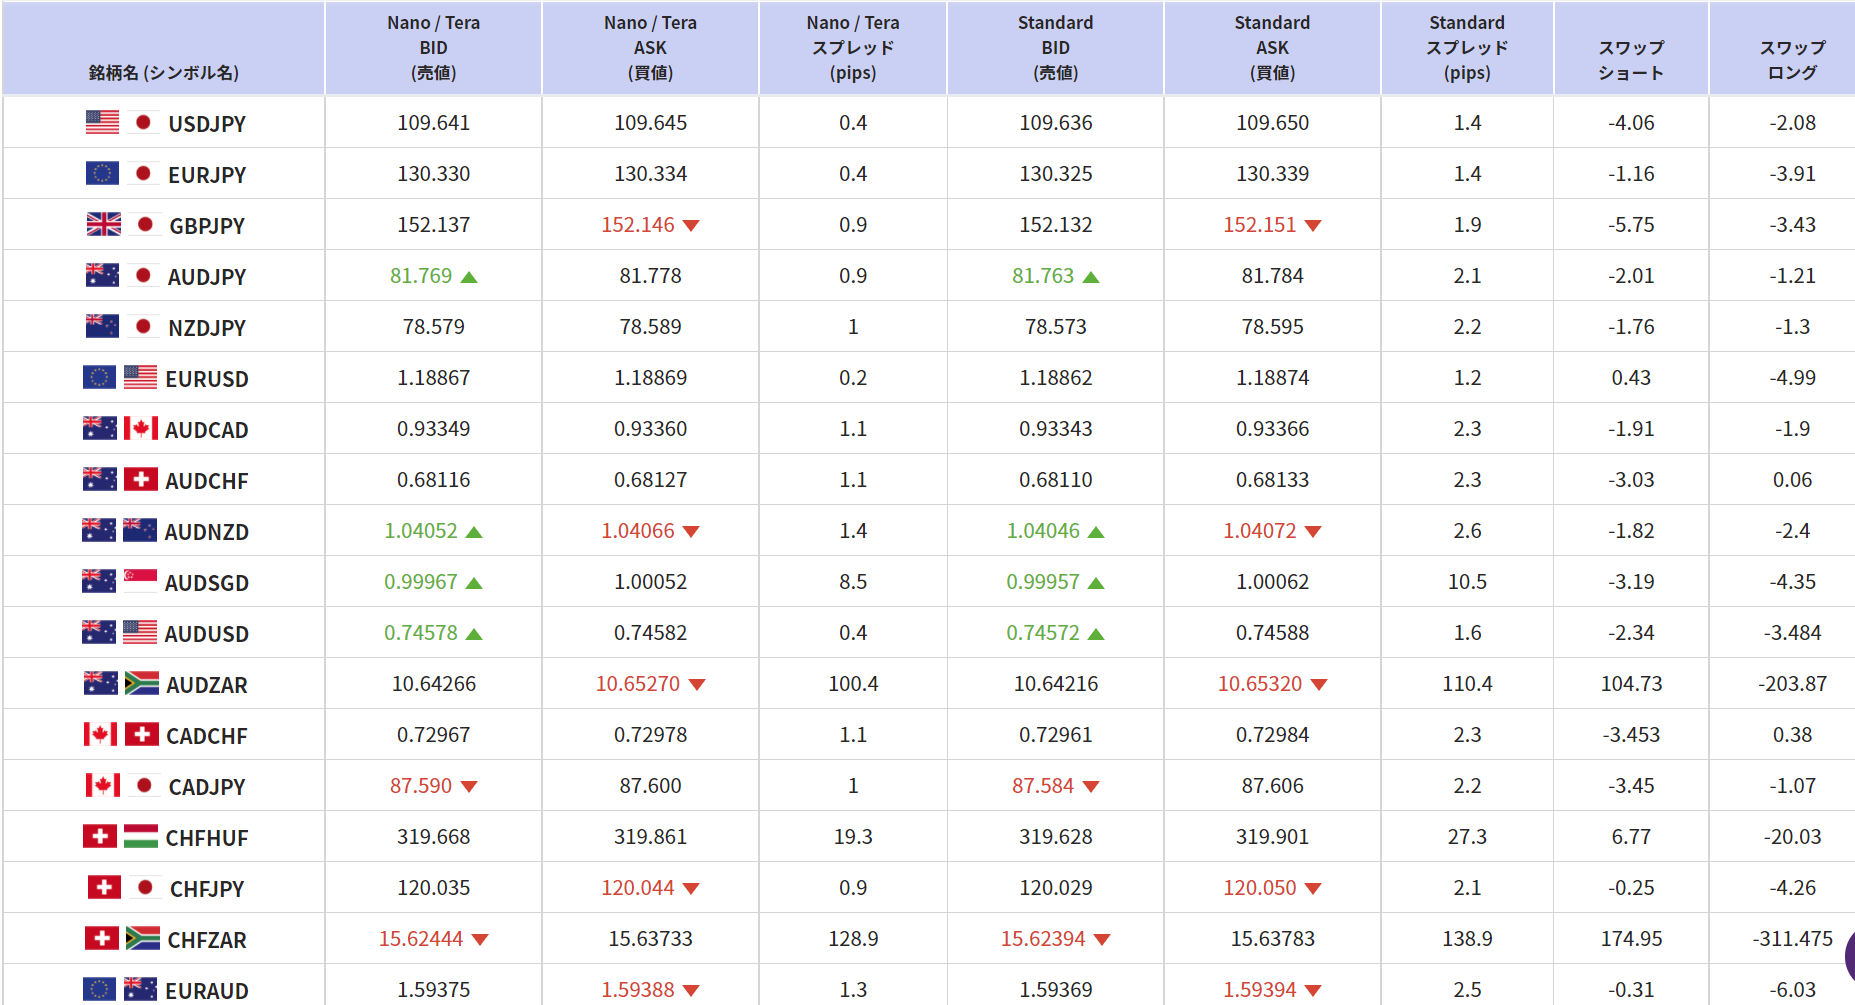The height and width of the screenshot is (1005, 1855).
Task: Click the red down arrow beside 15.62444
Action: 480,940
